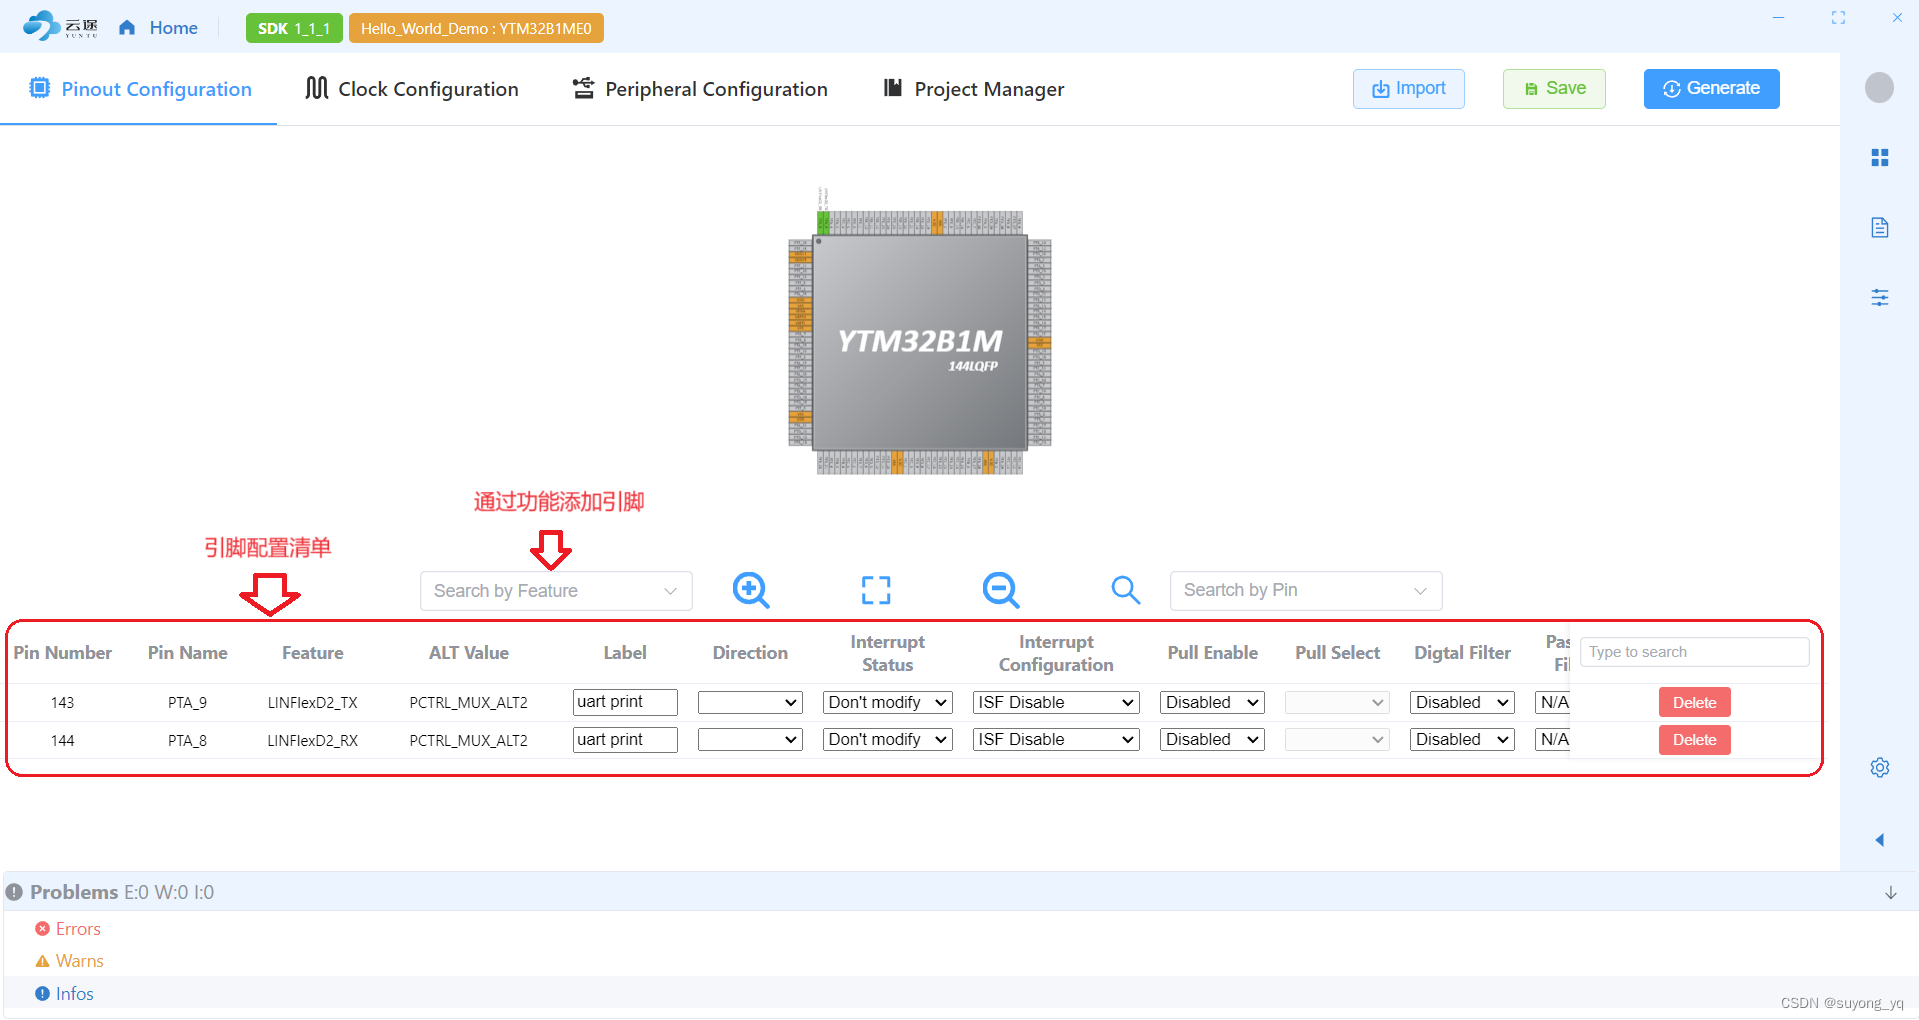
Task: Click the user avatar icon
Action: pos(1879,88)
